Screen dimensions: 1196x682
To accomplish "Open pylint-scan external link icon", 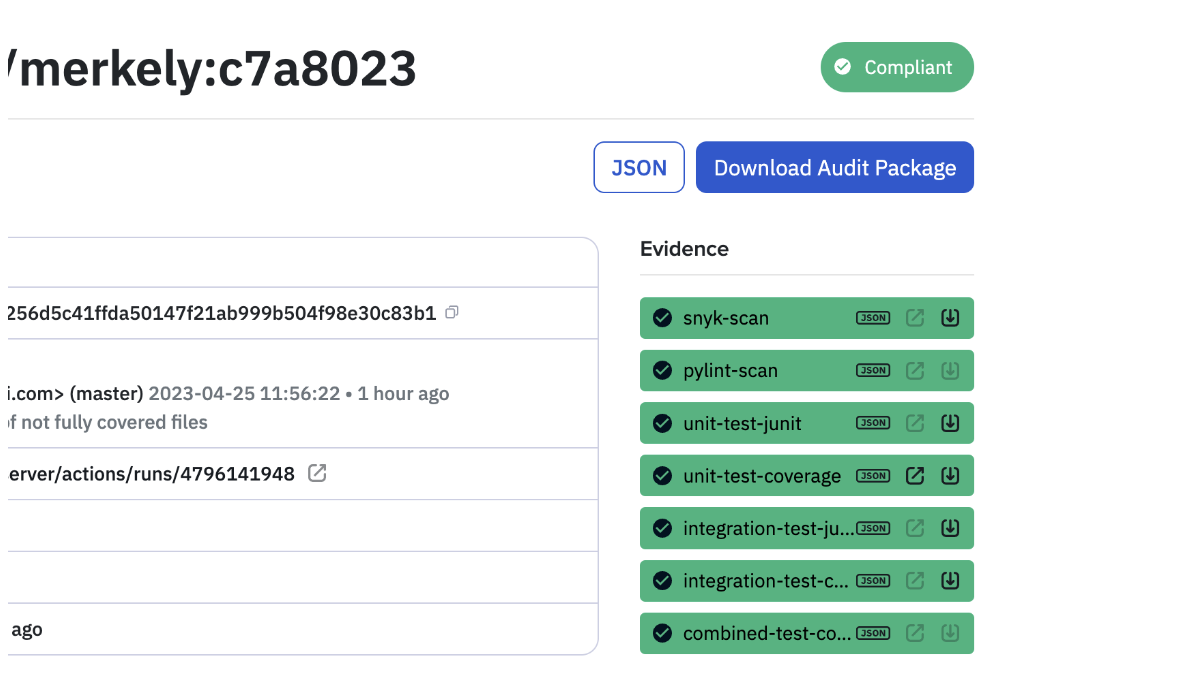I will click(x=915, y=371).
